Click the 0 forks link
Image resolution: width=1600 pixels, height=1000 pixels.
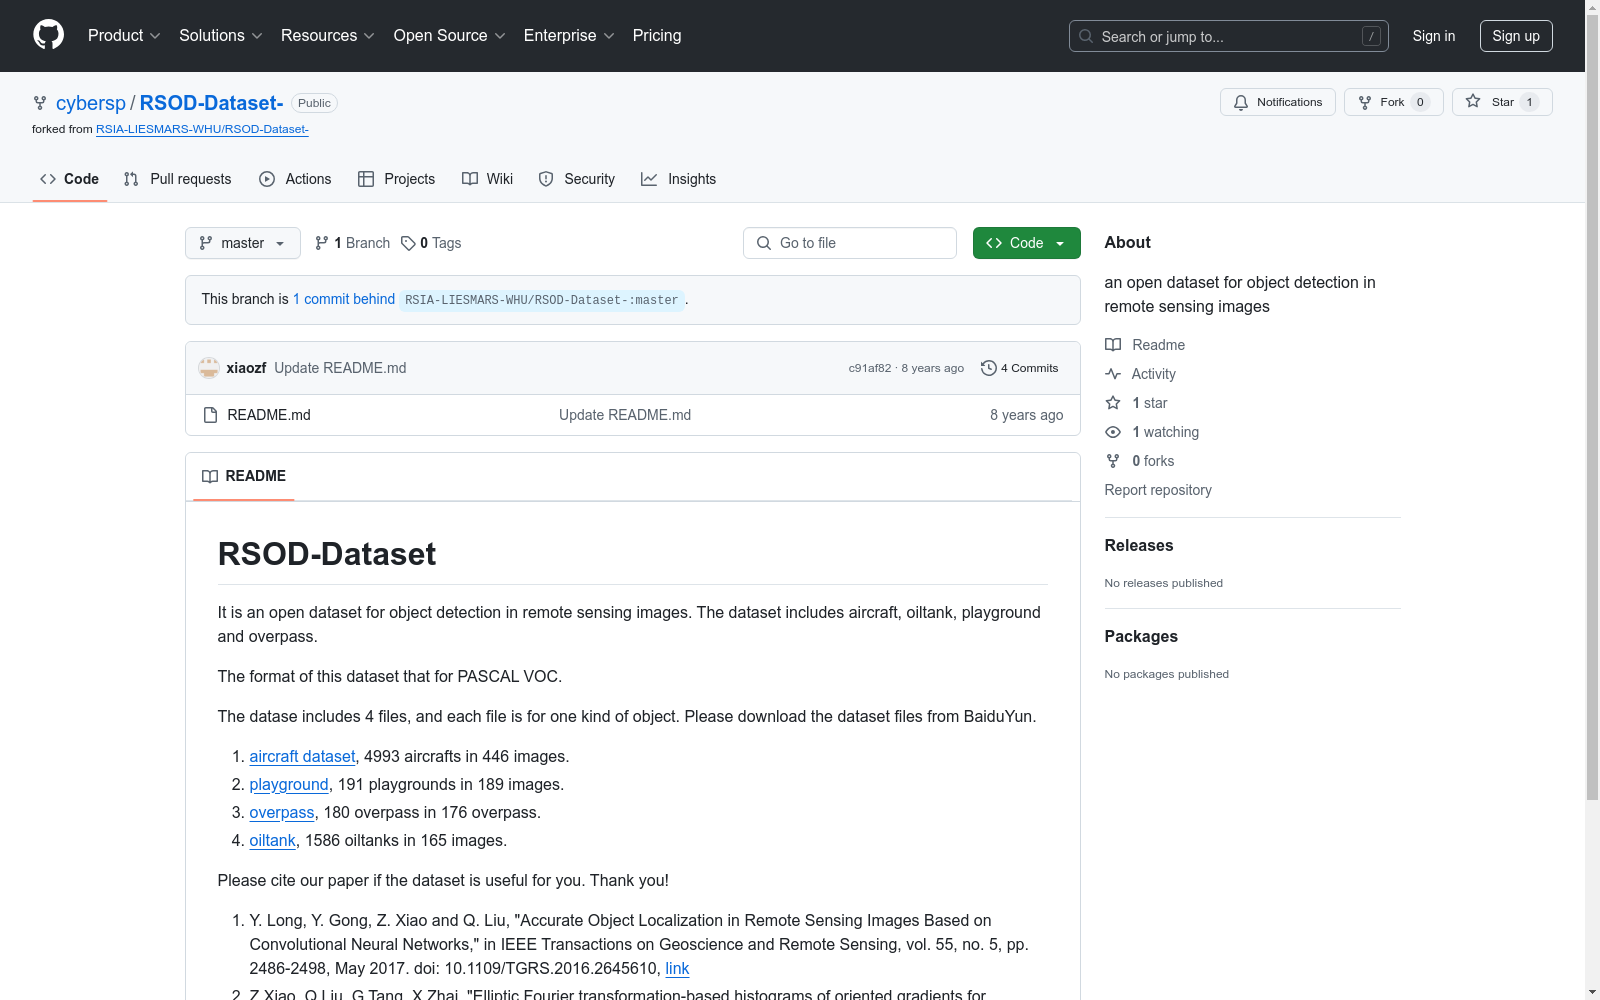pos(1140,461)
